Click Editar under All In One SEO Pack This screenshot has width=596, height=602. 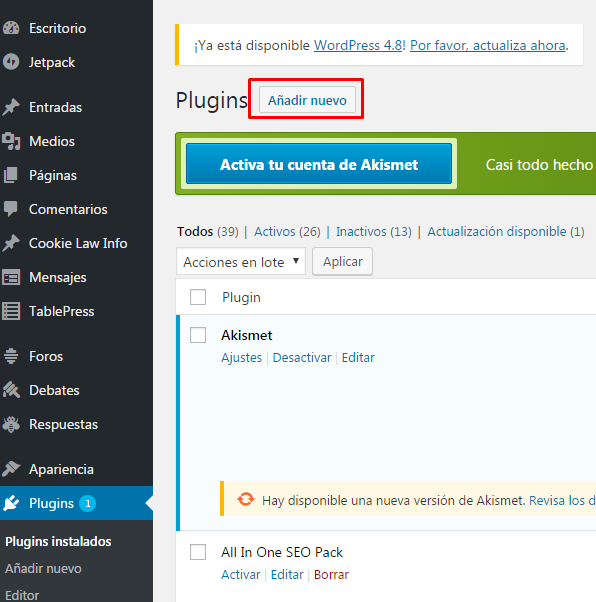[x=287, y=574]
